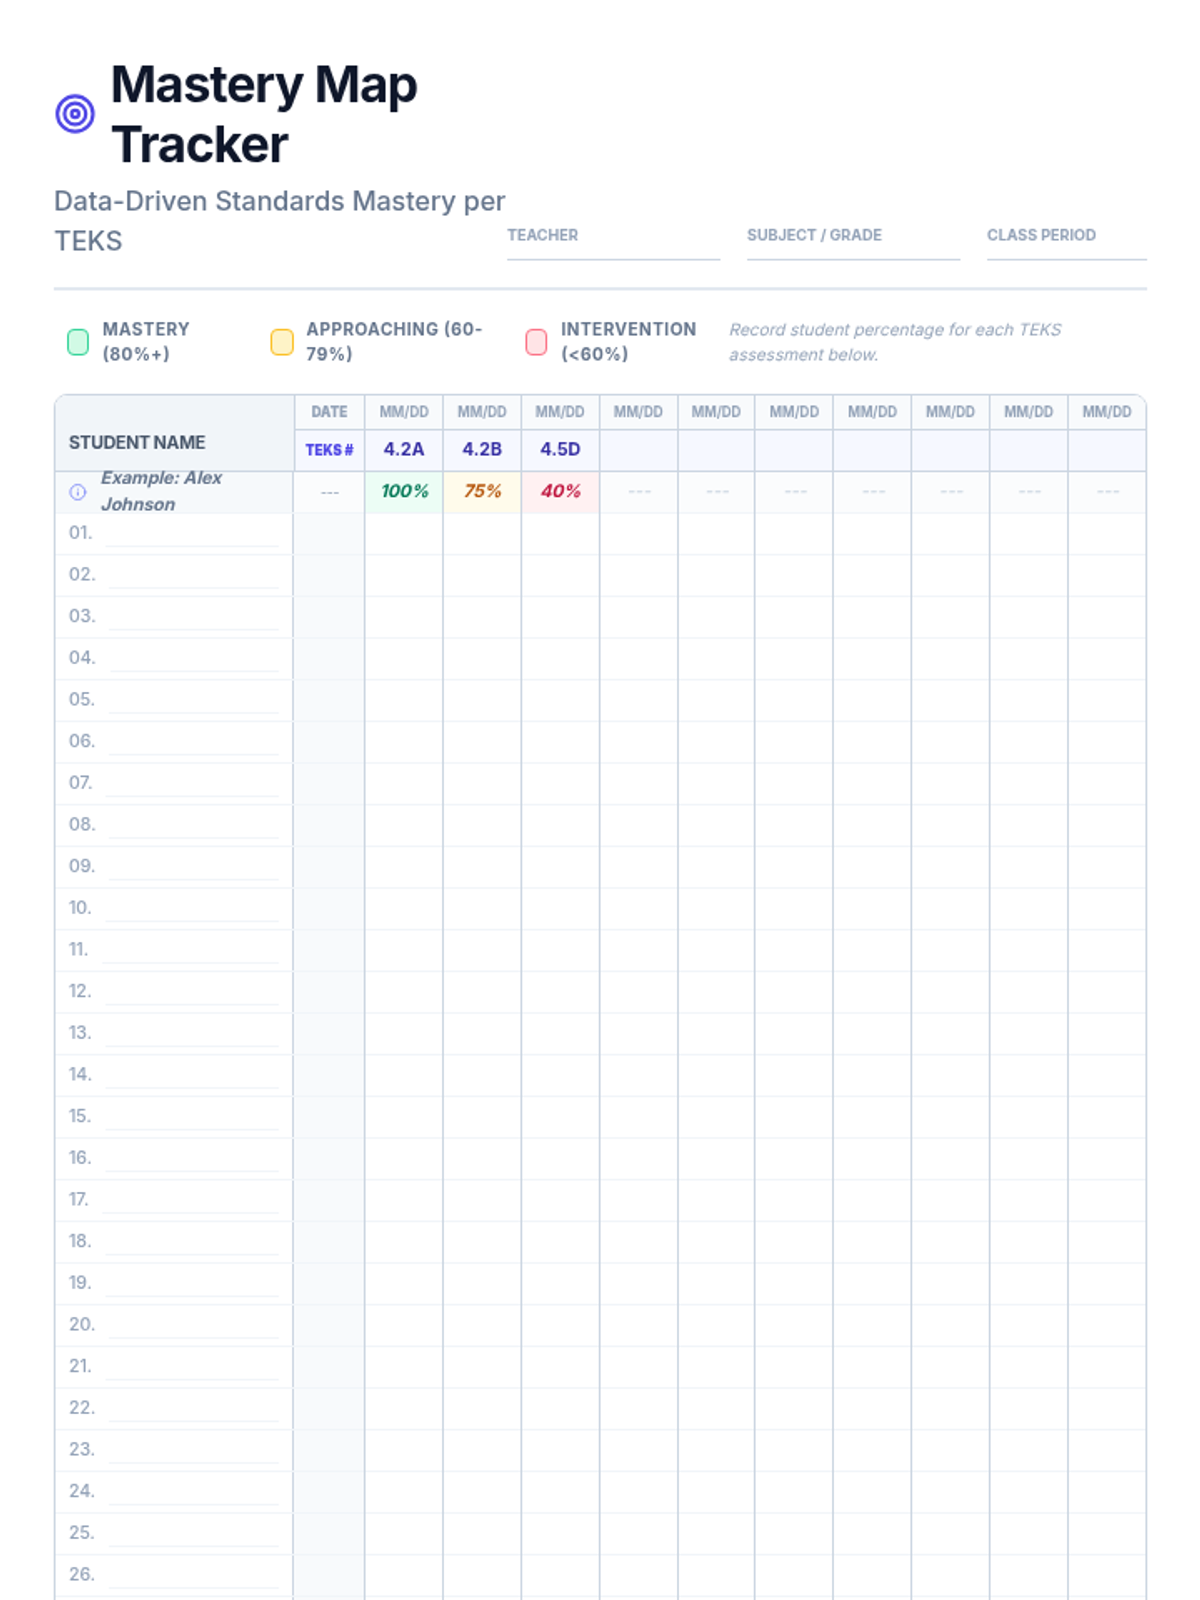Image resolution: width=1200 pixels, height=1600 pixels.
Task: Click the 100% example score cell
Action: pos(404,491)
